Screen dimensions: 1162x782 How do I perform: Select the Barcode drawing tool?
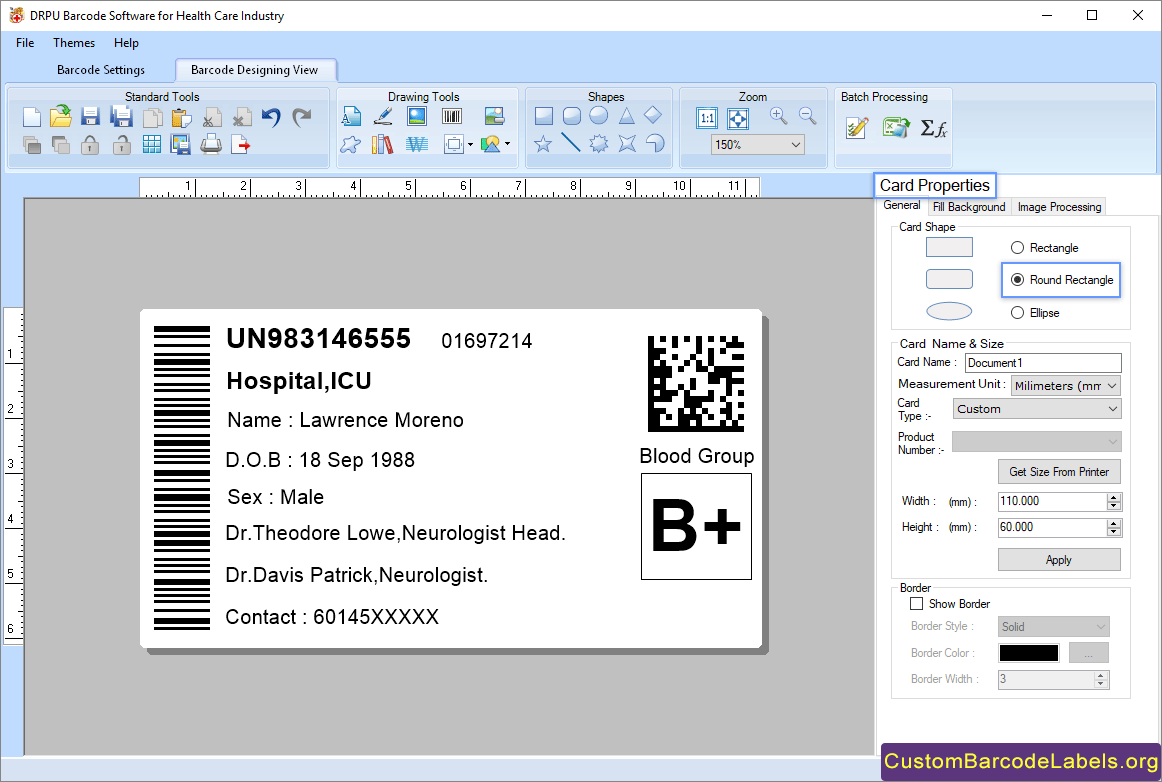(x=452, y=116)
